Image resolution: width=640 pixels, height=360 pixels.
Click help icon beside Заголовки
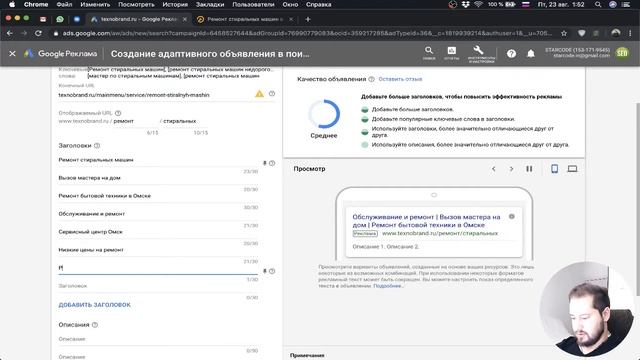click(x=97, y=146)
